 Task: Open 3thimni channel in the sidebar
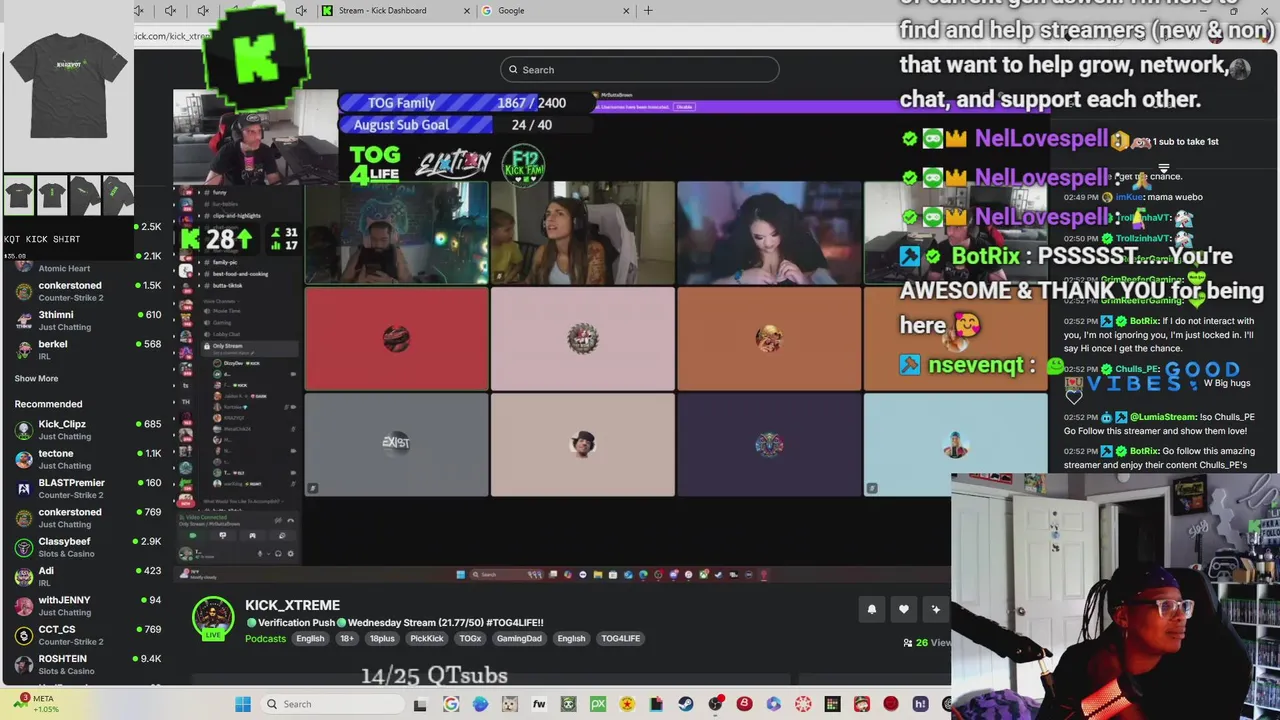tap(88, 320)
